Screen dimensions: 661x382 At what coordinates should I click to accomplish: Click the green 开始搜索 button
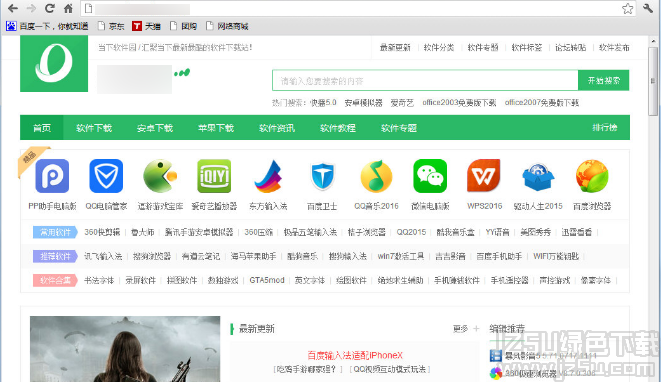click(x=604, y=80)
